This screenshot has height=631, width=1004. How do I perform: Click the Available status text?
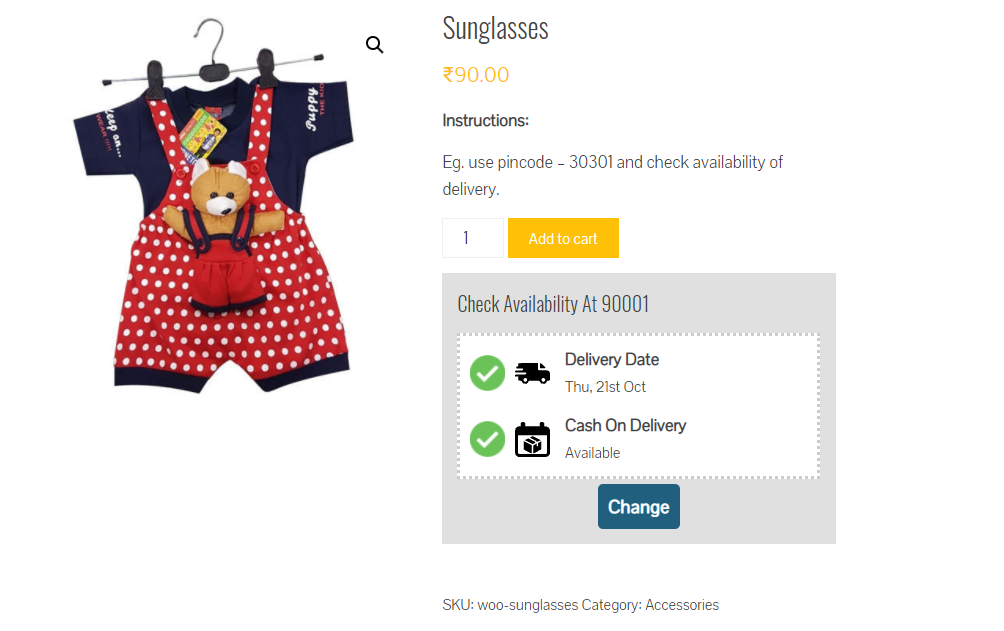tap(592, 453)
